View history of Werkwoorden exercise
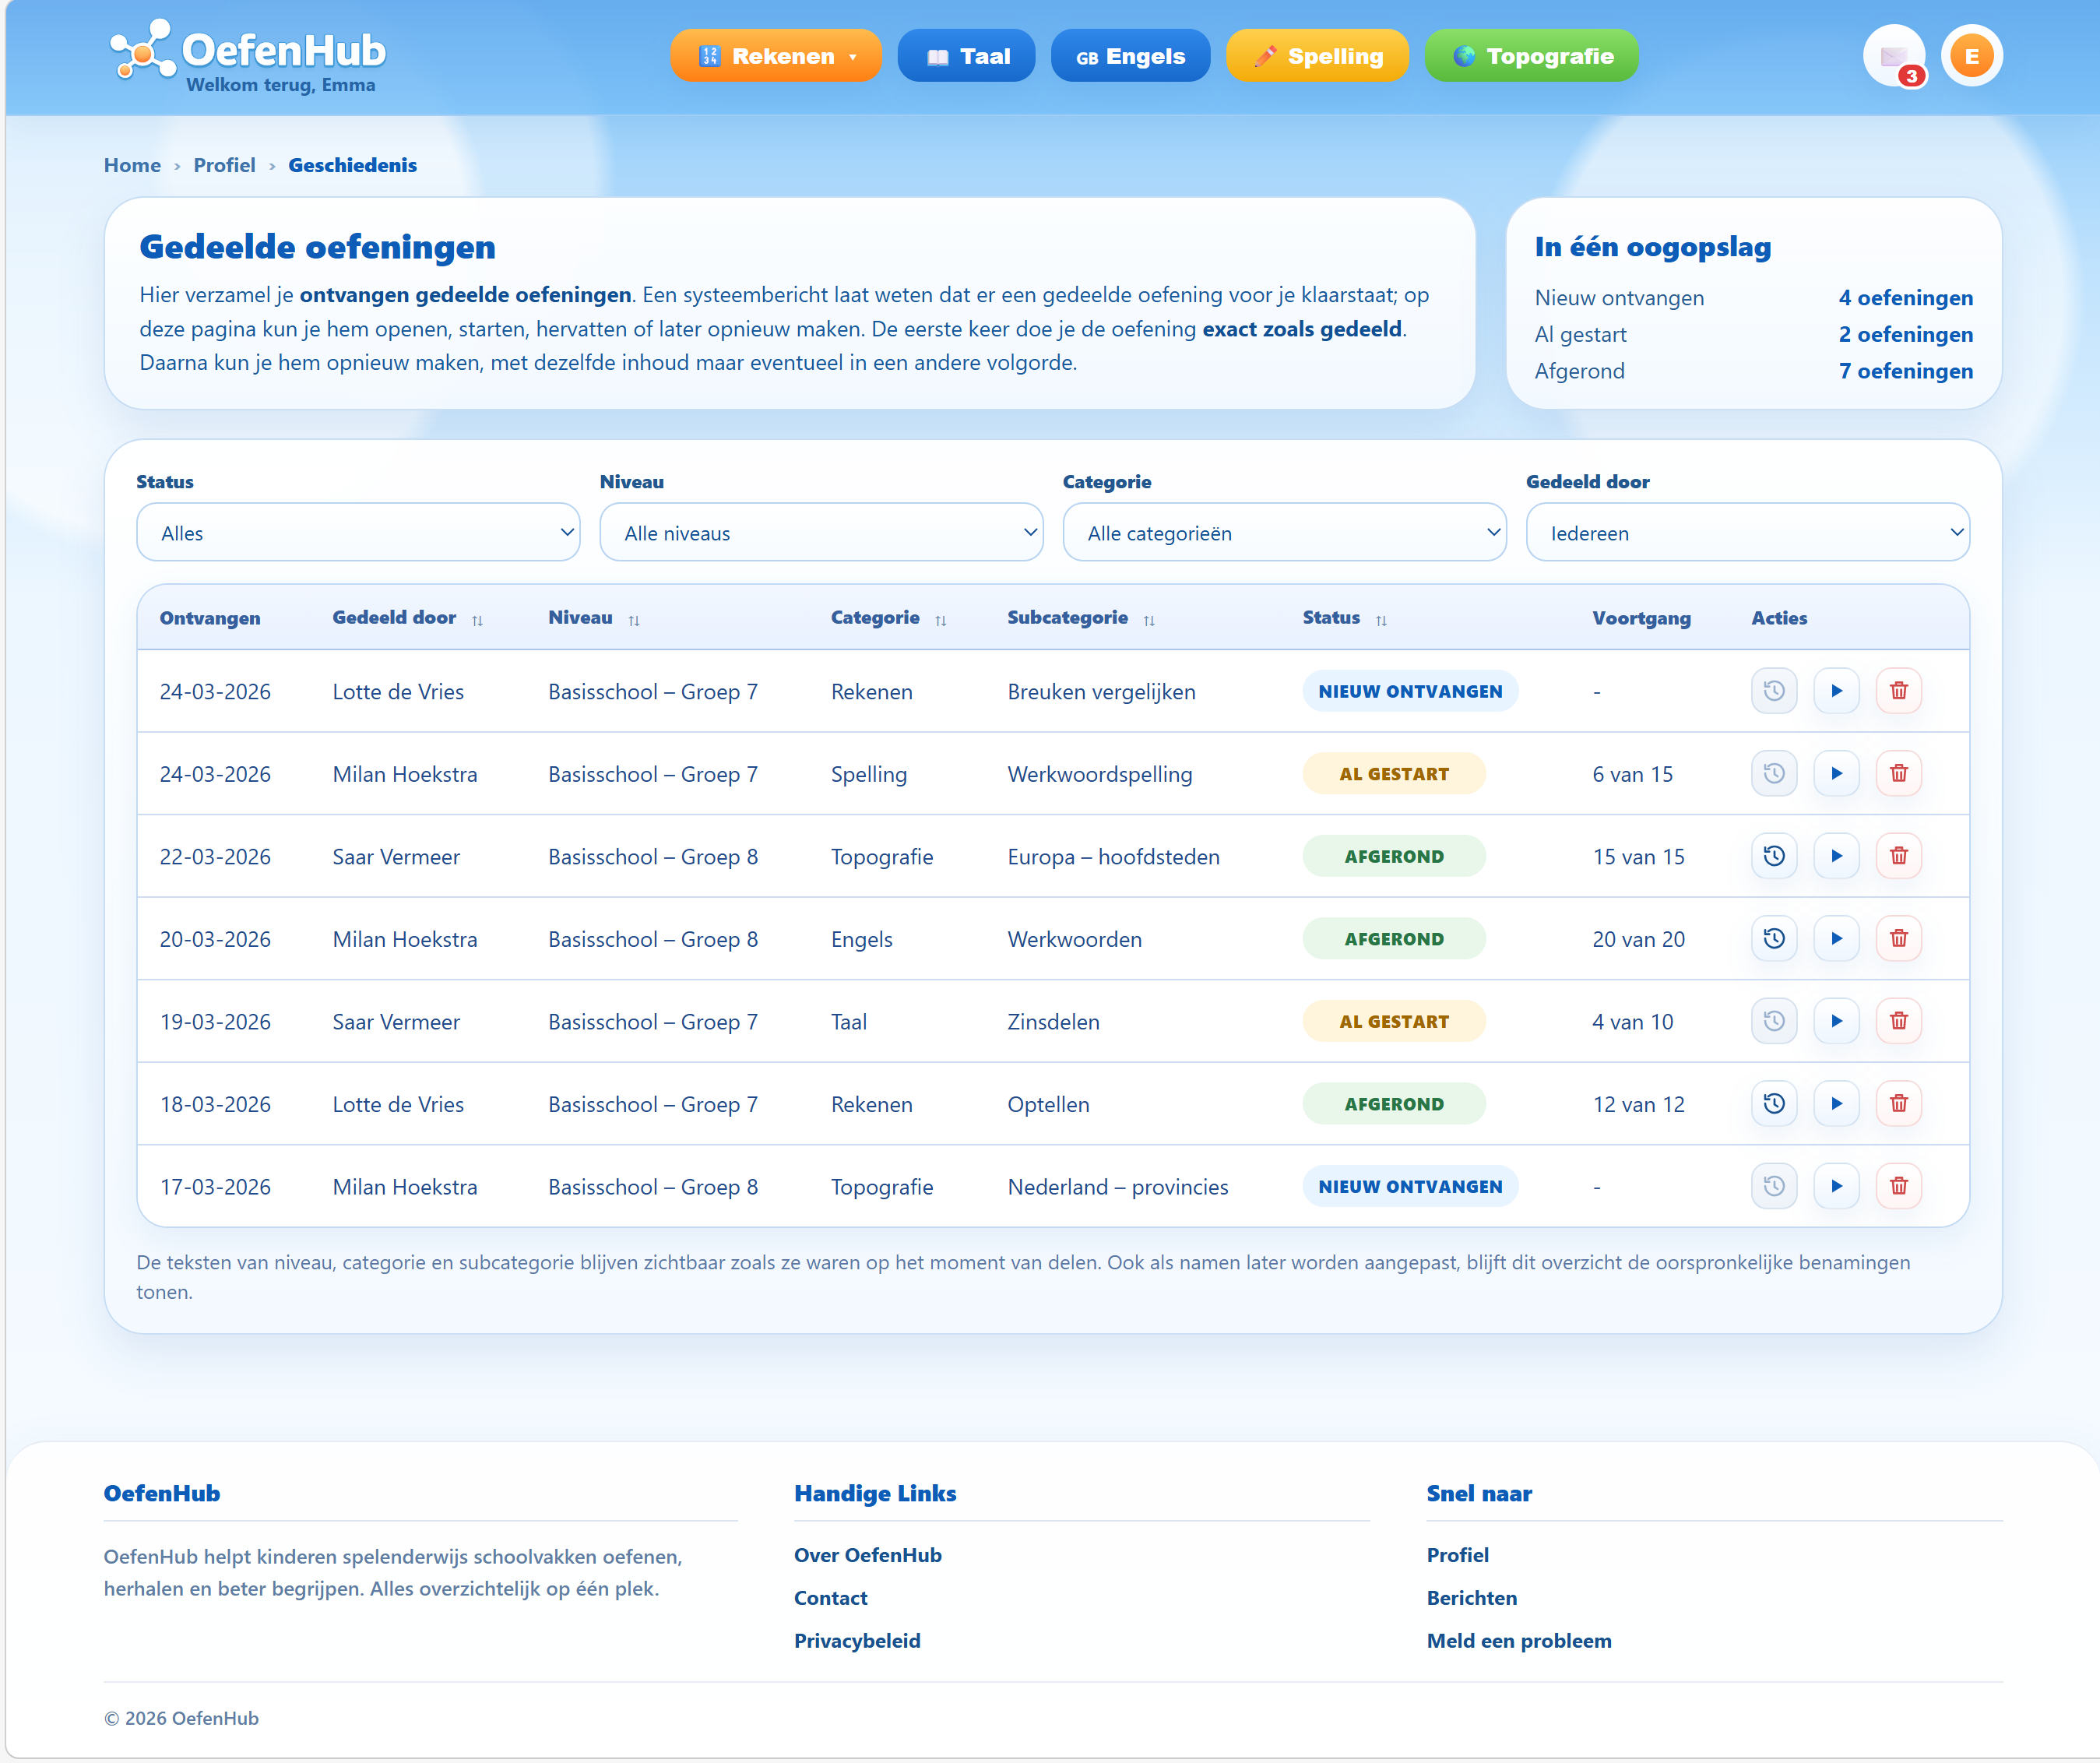This screenshot has width=2100, height=1763. (x=1774, y=938)
